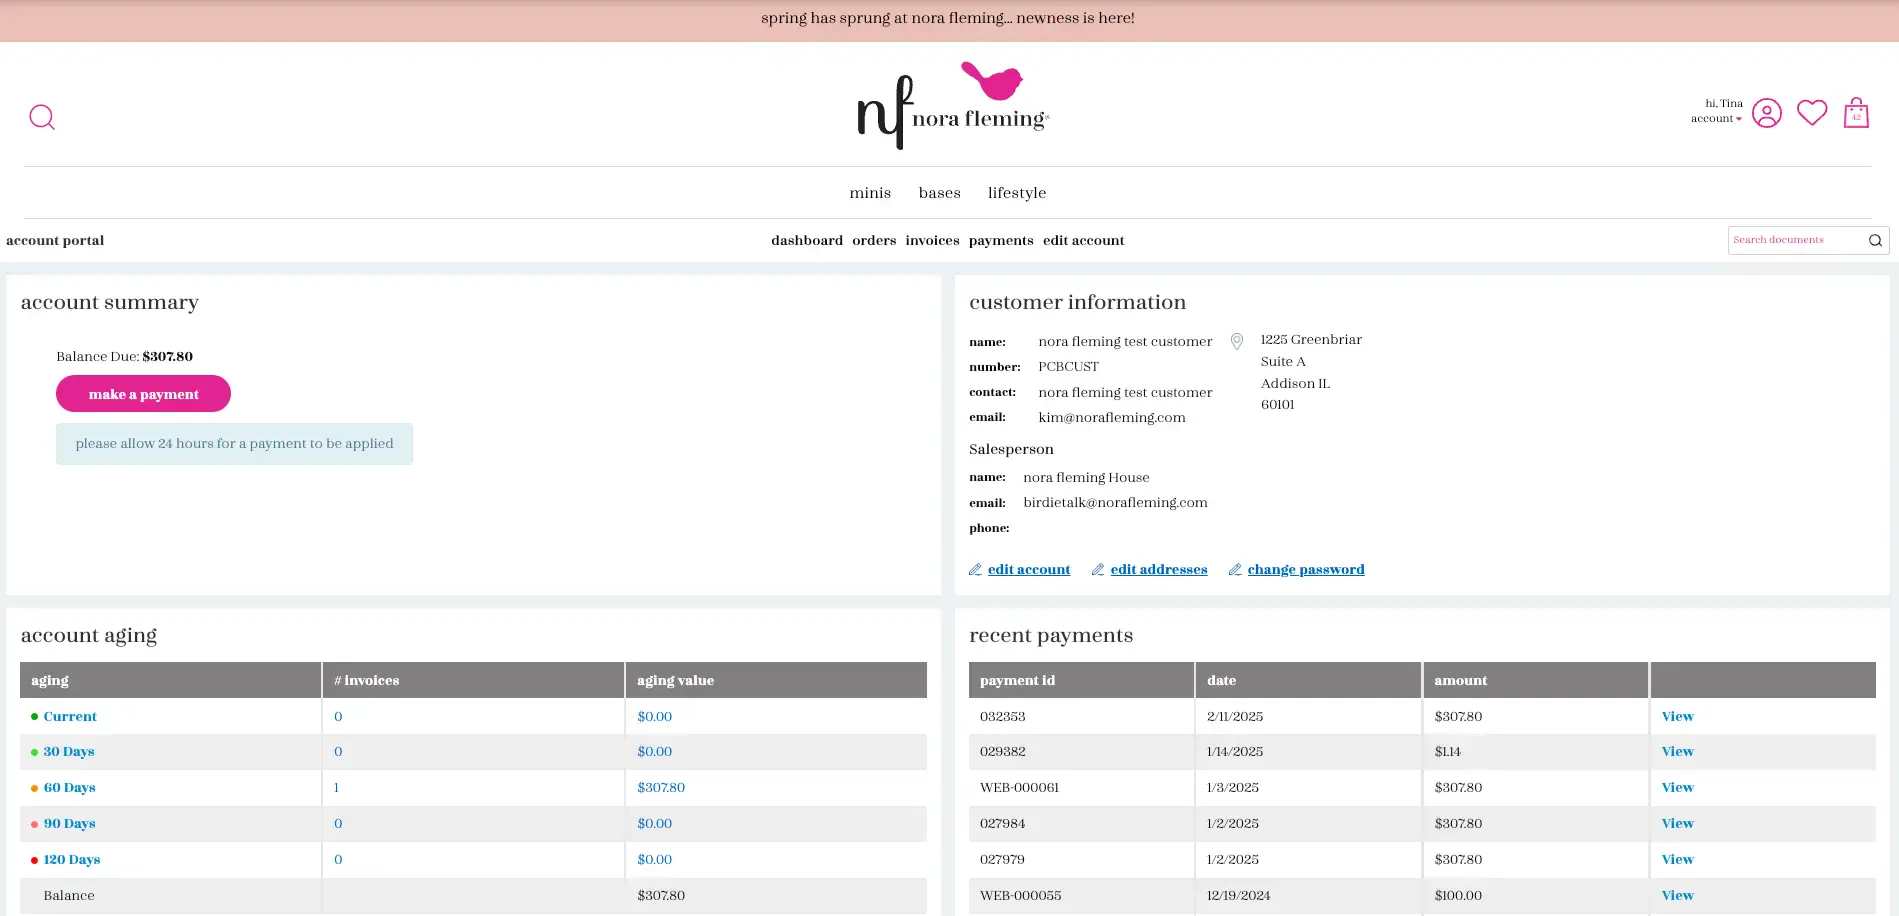The height and width of the screenshot is (916, 1899).
Task: Open the bases menu
Action: [940, 193]
